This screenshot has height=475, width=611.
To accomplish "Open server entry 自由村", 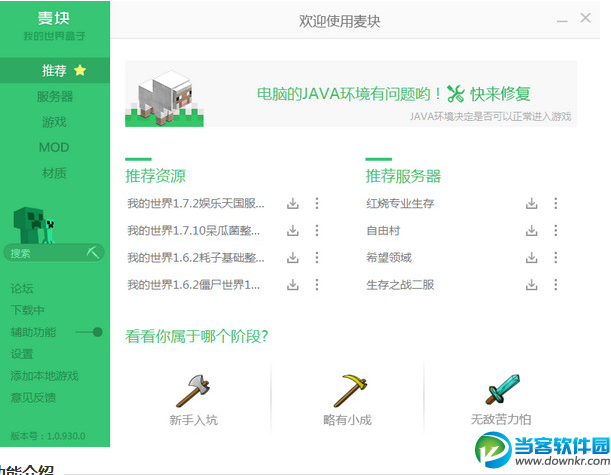I will (x=383, y=231).
